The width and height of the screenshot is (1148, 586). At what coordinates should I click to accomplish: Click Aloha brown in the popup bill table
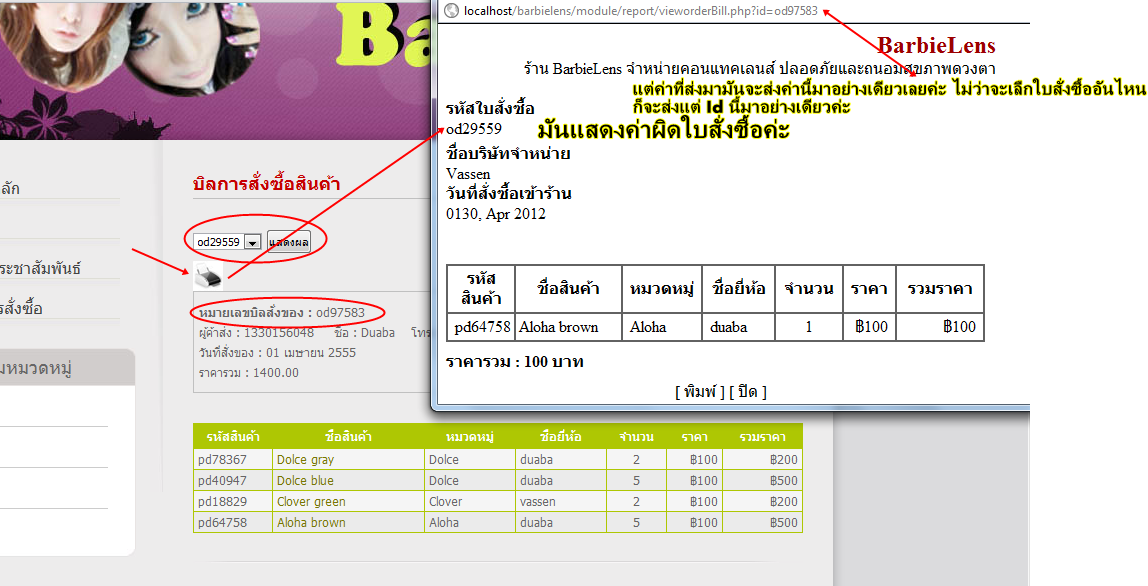(x=559, y=327)
